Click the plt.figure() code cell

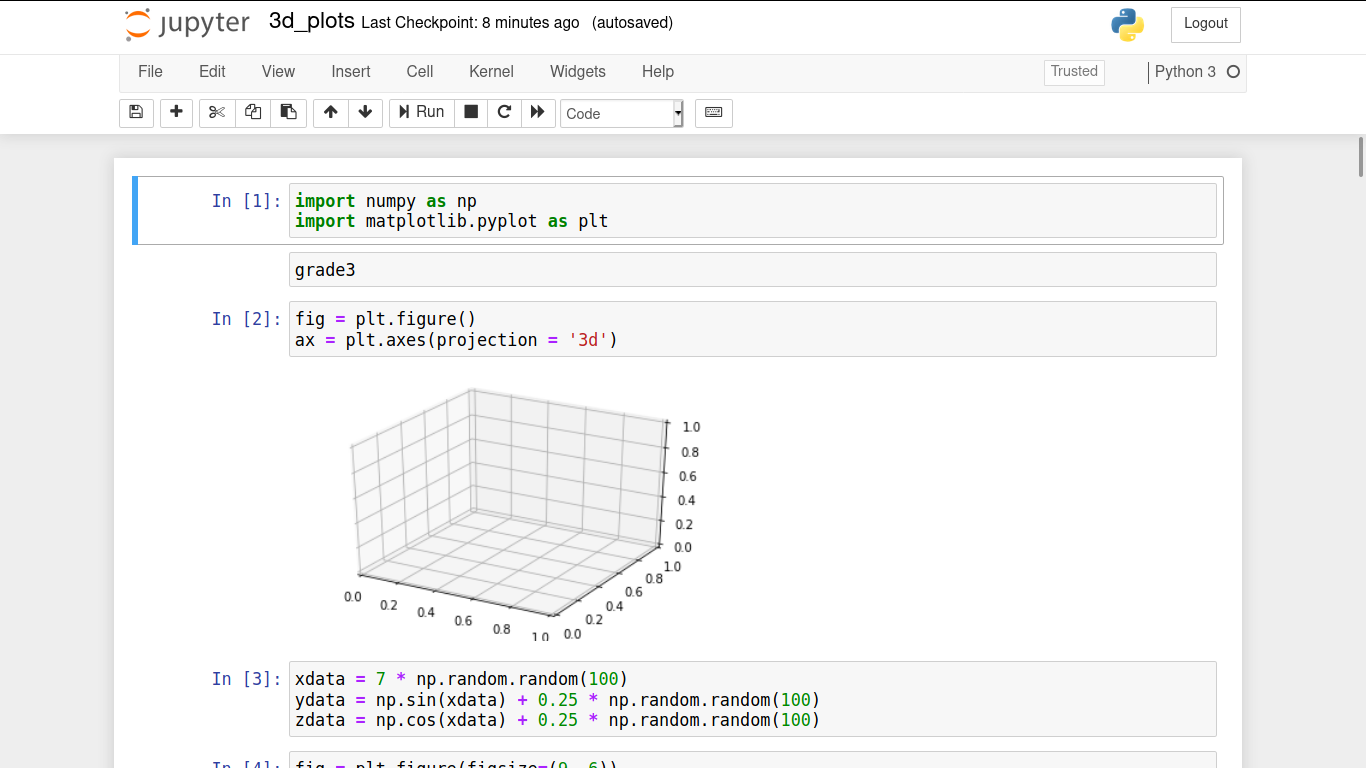(753, 329)
